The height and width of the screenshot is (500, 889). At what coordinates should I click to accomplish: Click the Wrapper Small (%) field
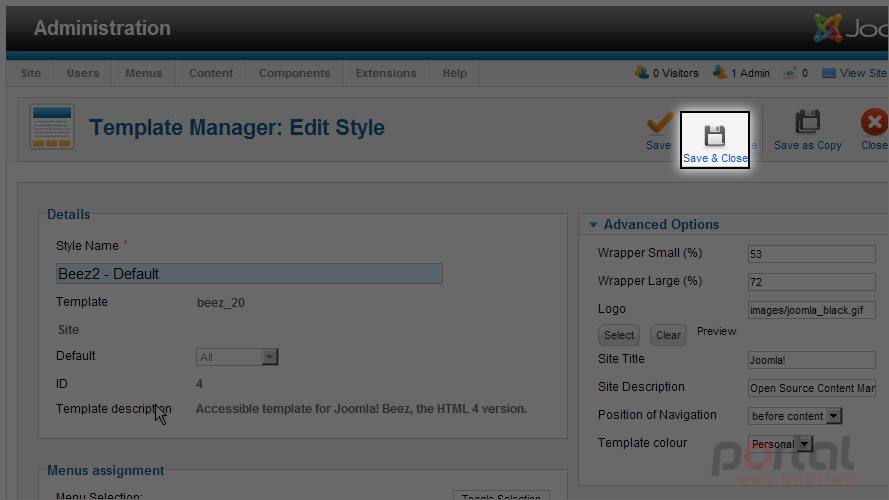(812, 254)
